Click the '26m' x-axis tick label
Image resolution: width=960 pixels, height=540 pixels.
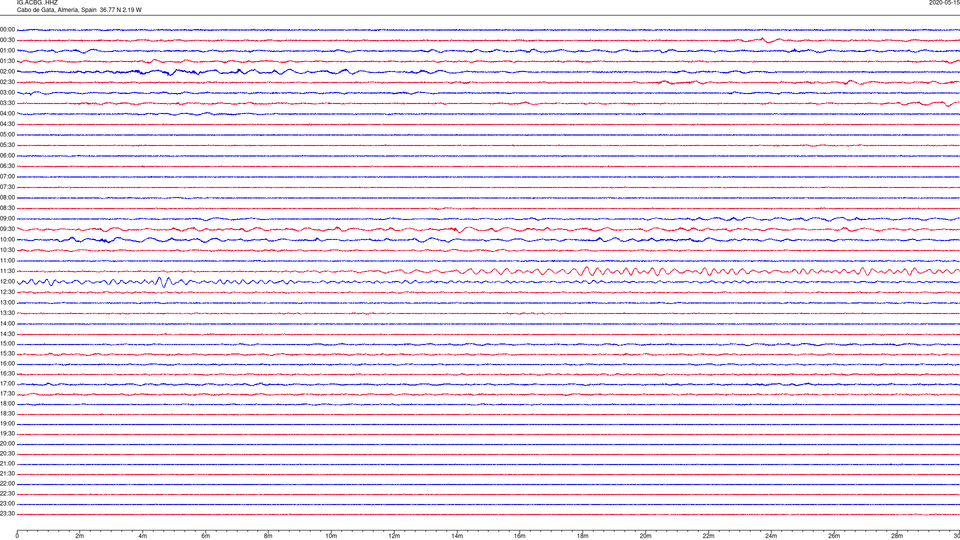coord(834,536)
